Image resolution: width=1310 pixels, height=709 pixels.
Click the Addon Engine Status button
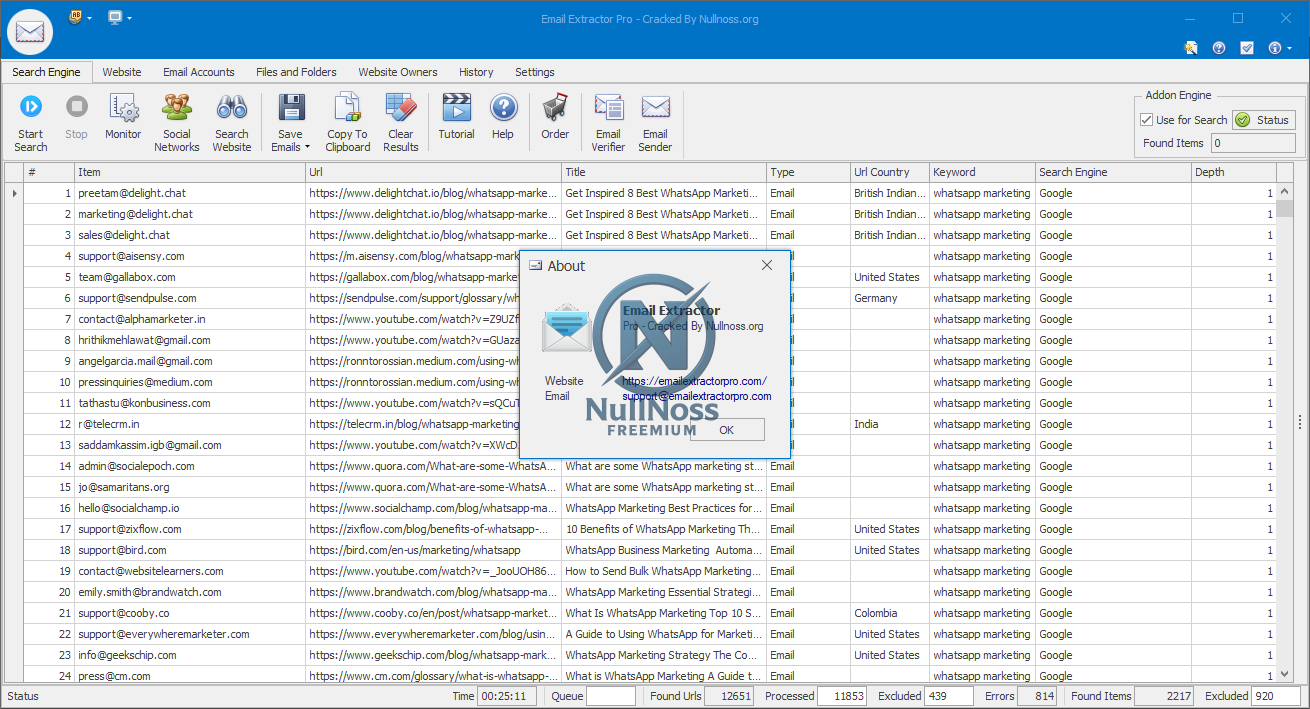(1264, 120)
